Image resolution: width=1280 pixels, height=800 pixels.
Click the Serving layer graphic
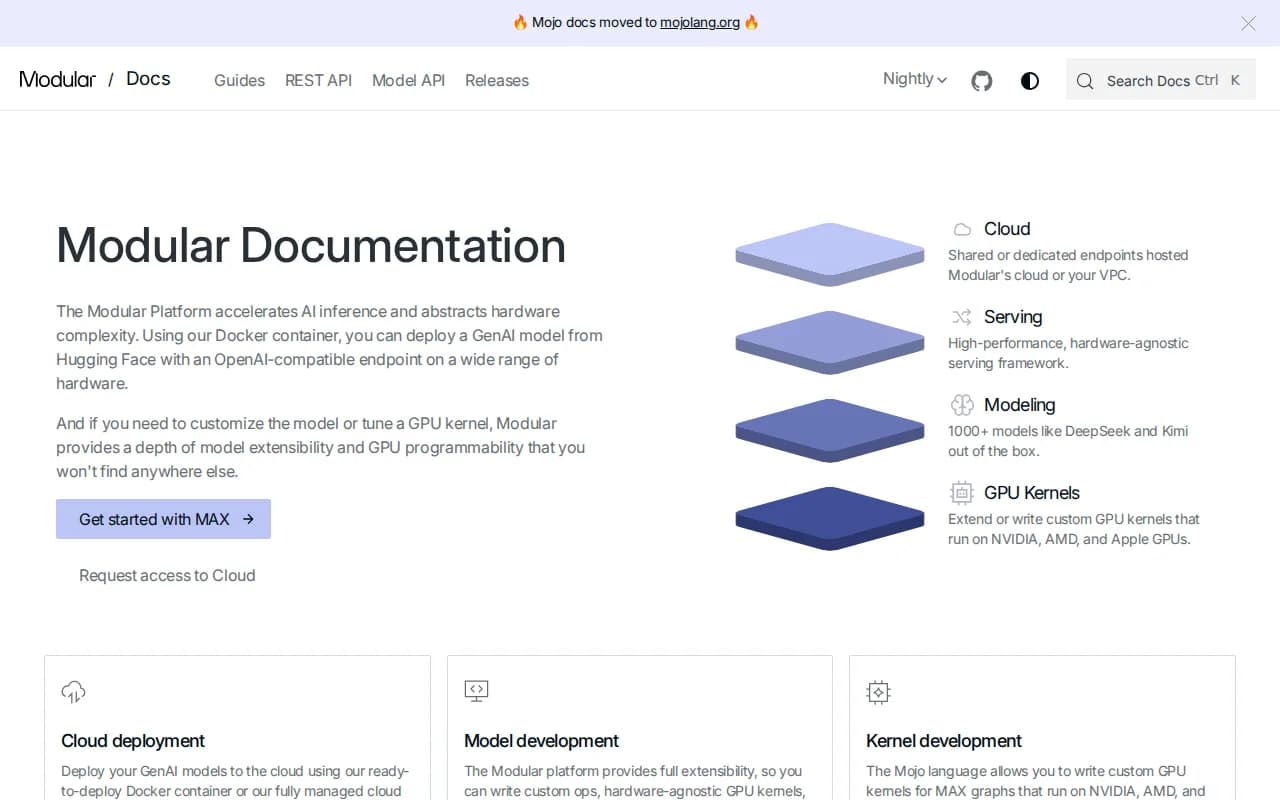830,341
